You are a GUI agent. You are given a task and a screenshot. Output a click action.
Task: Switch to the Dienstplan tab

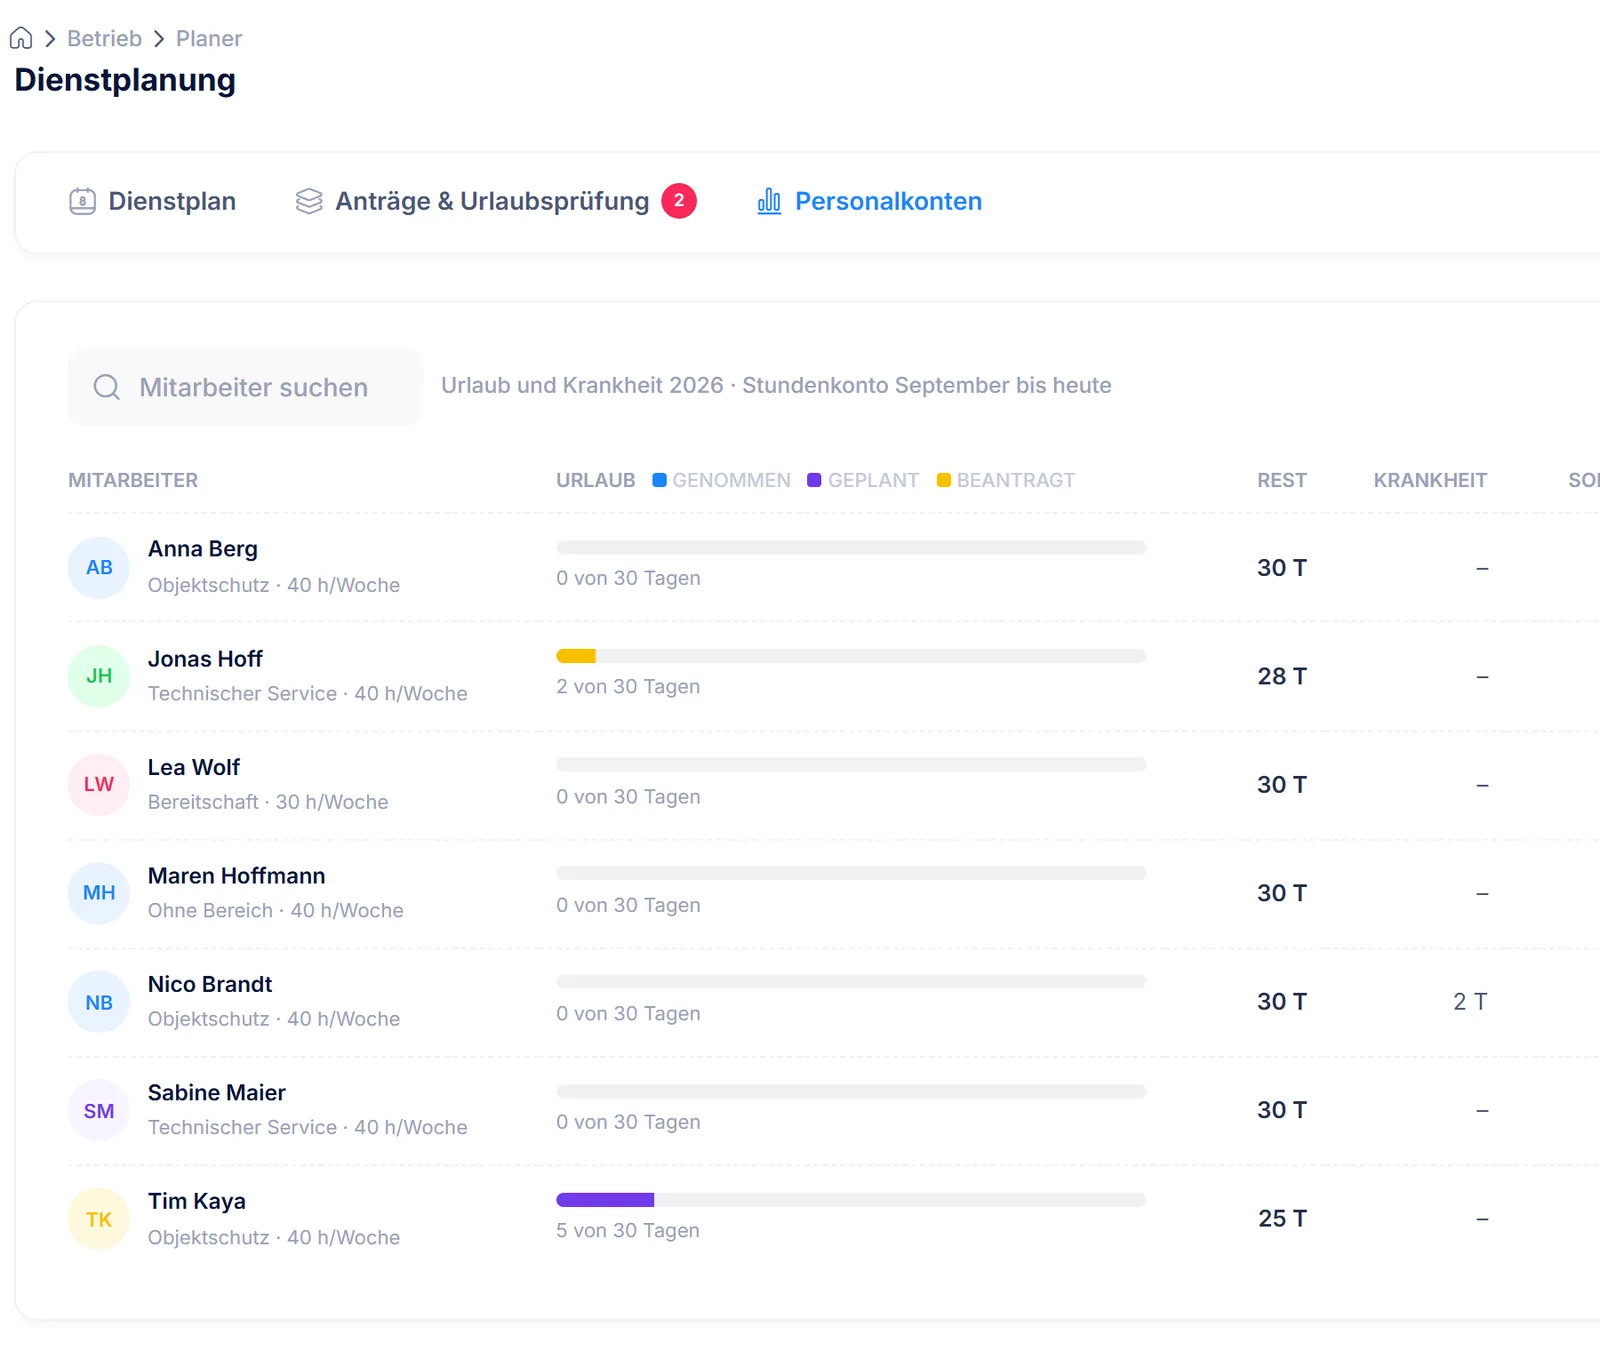[152, 201]
